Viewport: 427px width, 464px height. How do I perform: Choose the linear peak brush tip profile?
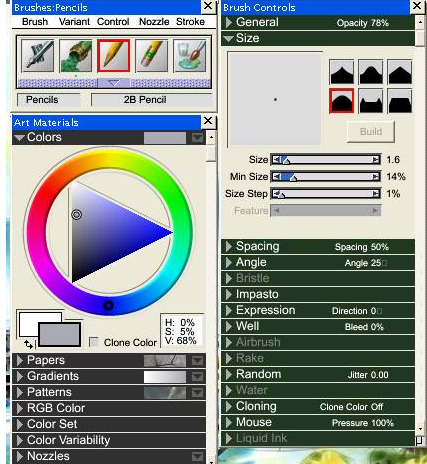tap(400, 72)
